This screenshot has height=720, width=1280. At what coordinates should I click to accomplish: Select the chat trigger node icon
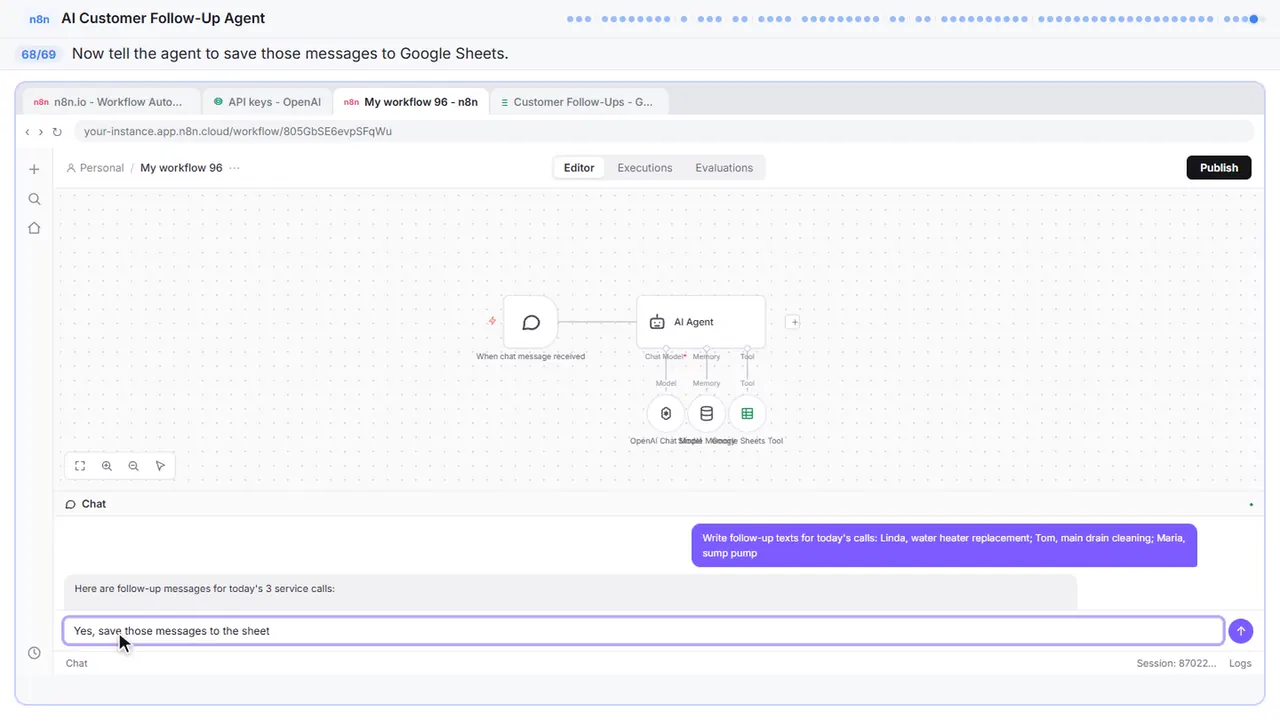pos(531,322)
